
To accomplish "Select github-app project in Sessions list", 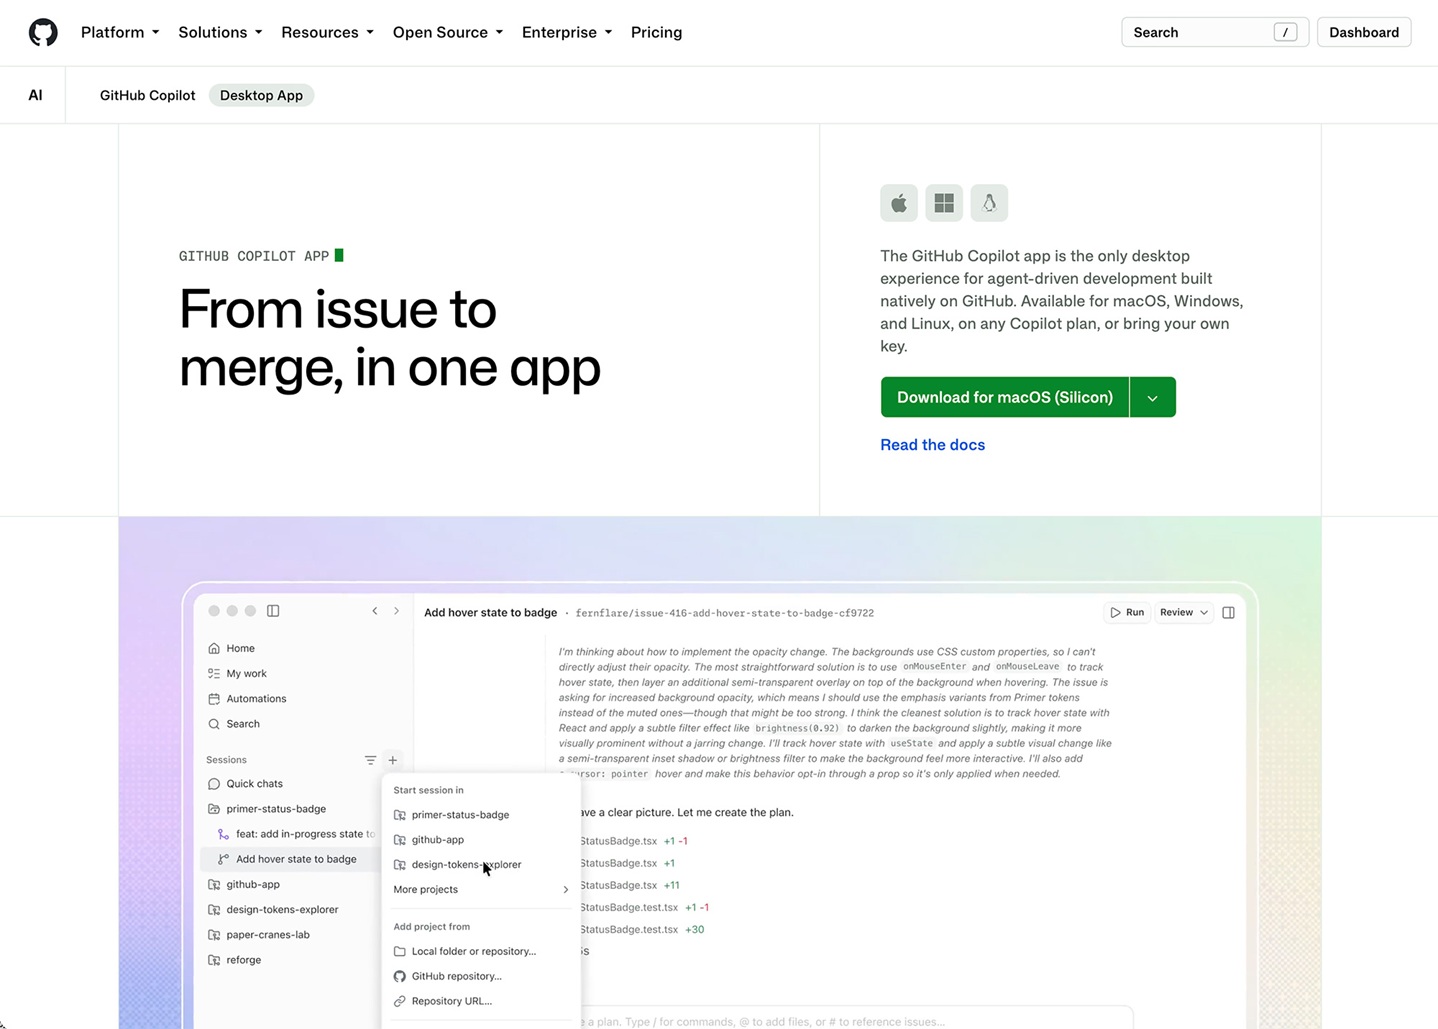I will coord(243,885).
